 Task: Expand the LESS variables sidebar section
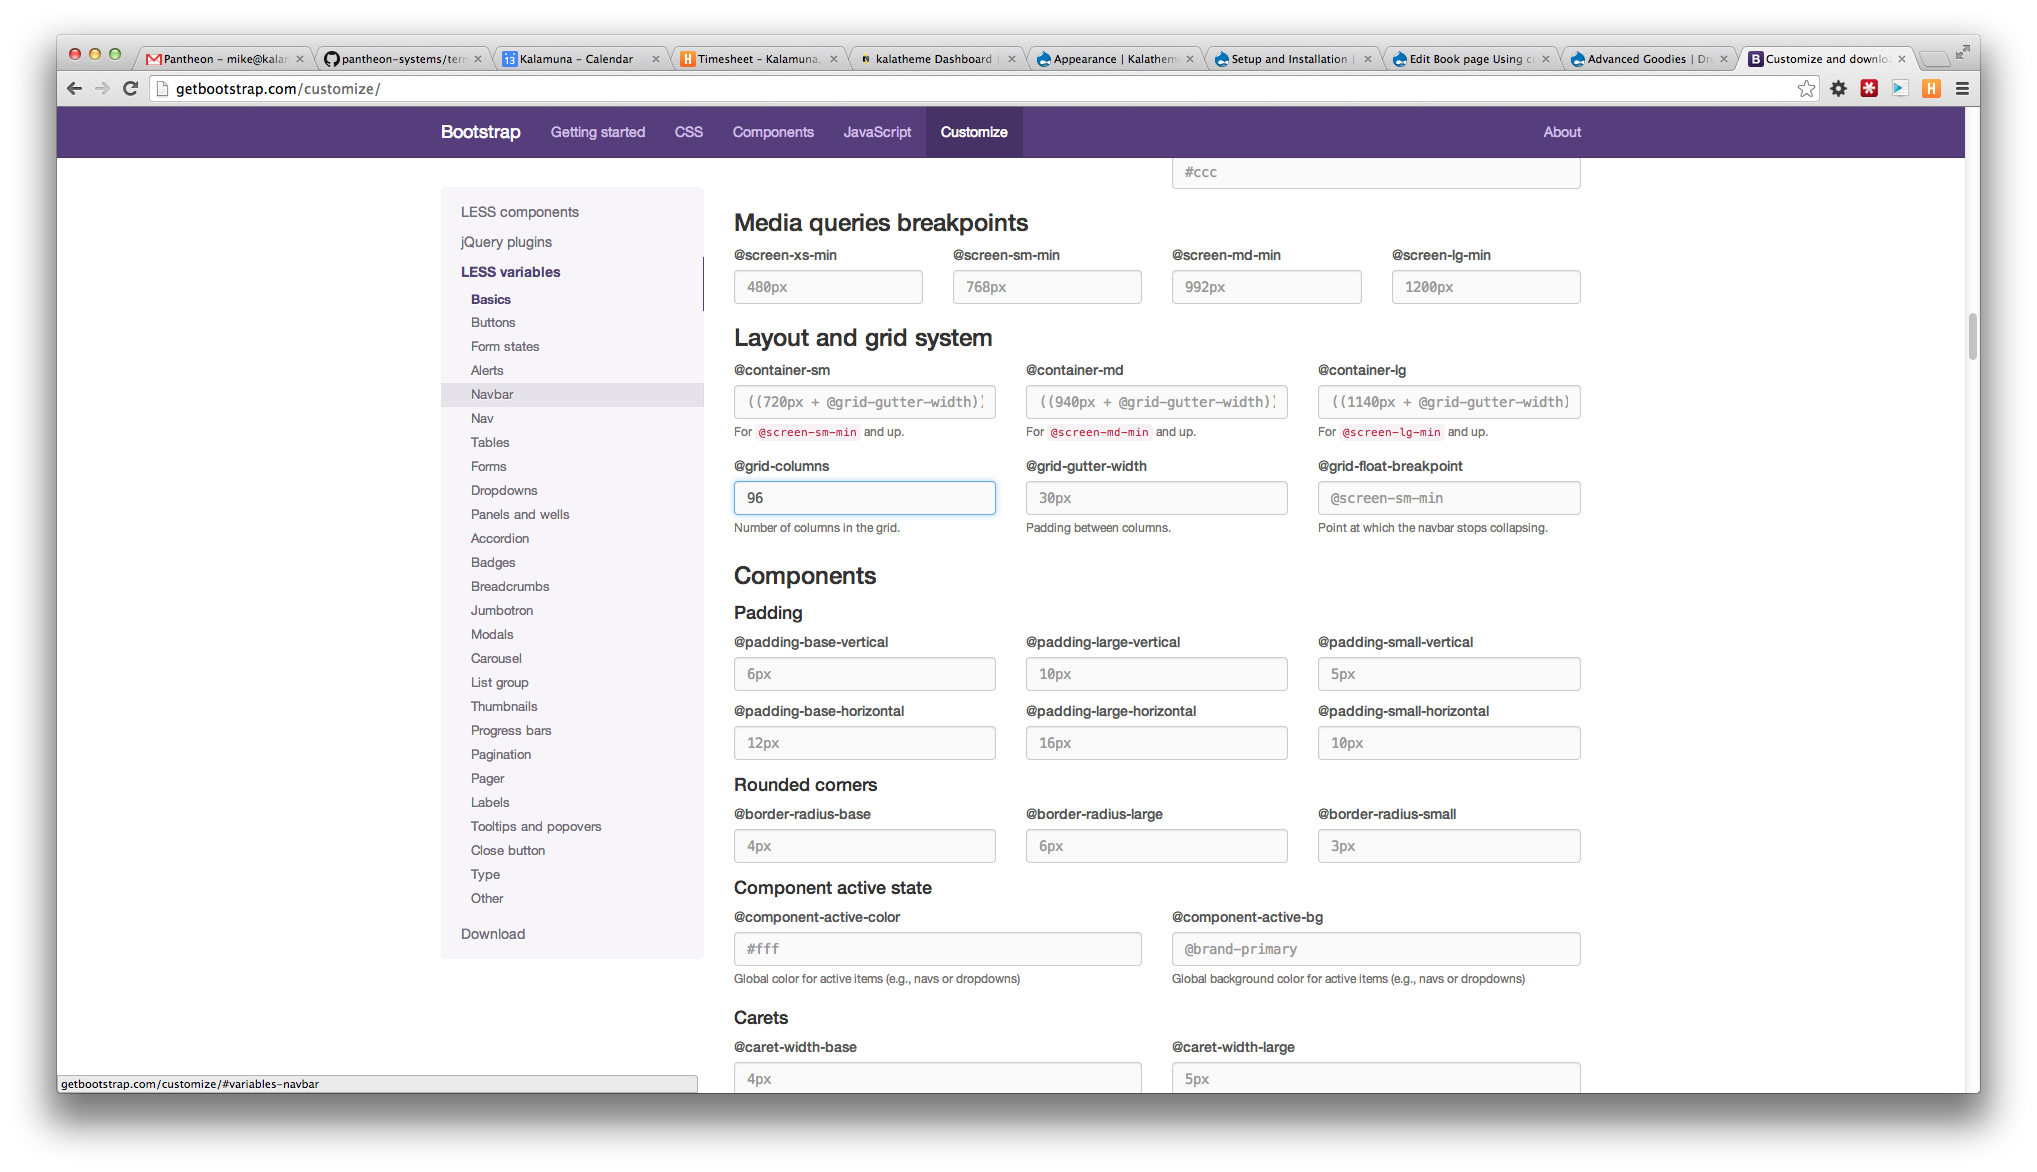pos(511,271)
